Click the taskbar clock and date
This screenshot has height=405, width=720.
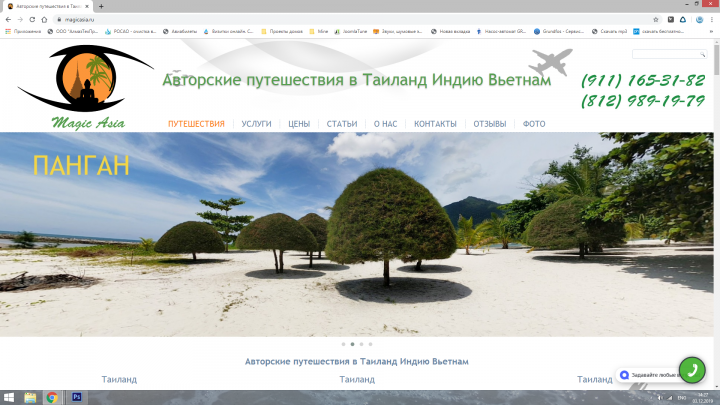(703, 398)
